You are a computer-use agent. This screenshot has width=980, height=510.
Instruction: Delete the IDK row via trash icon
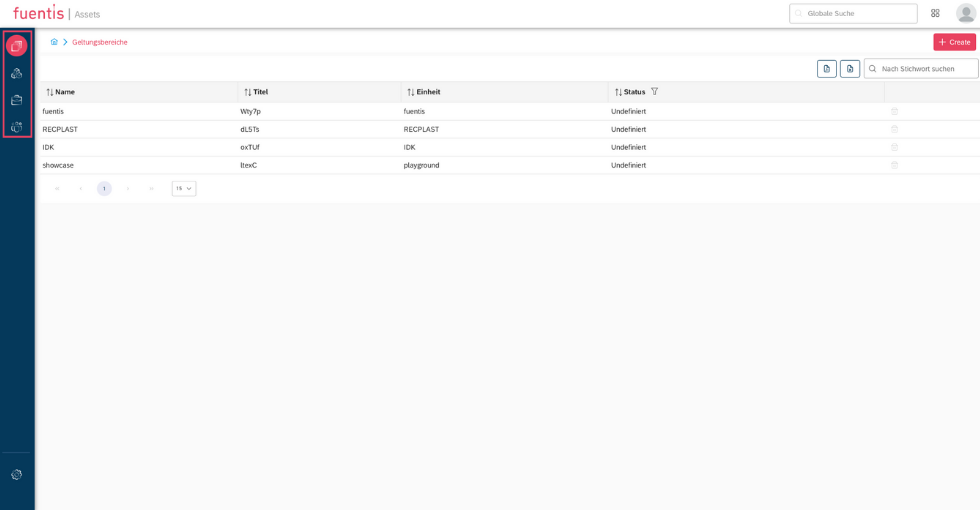894,148
